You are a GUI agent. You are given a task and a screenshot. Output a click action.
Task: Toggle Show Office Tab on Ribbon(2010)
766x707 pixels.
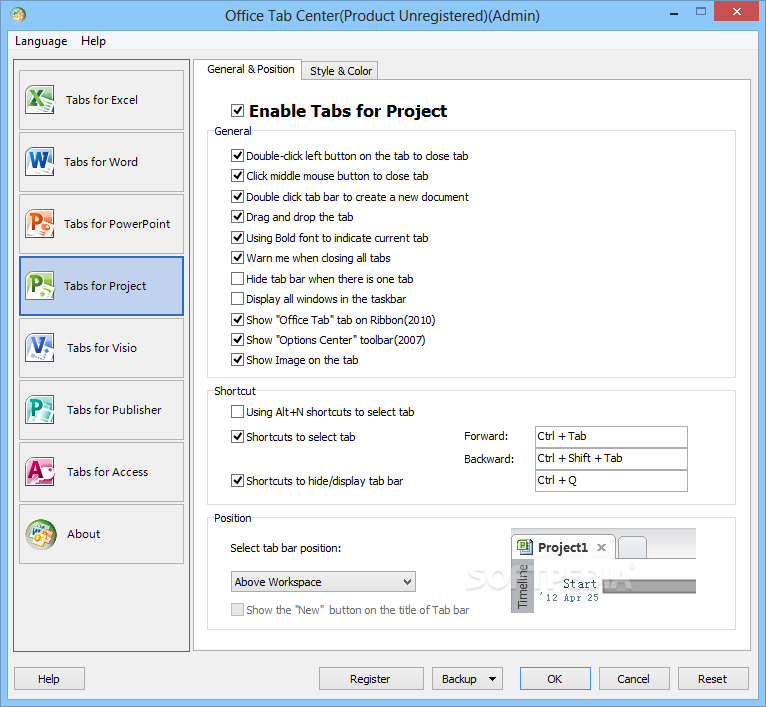(x=237, y=320)
